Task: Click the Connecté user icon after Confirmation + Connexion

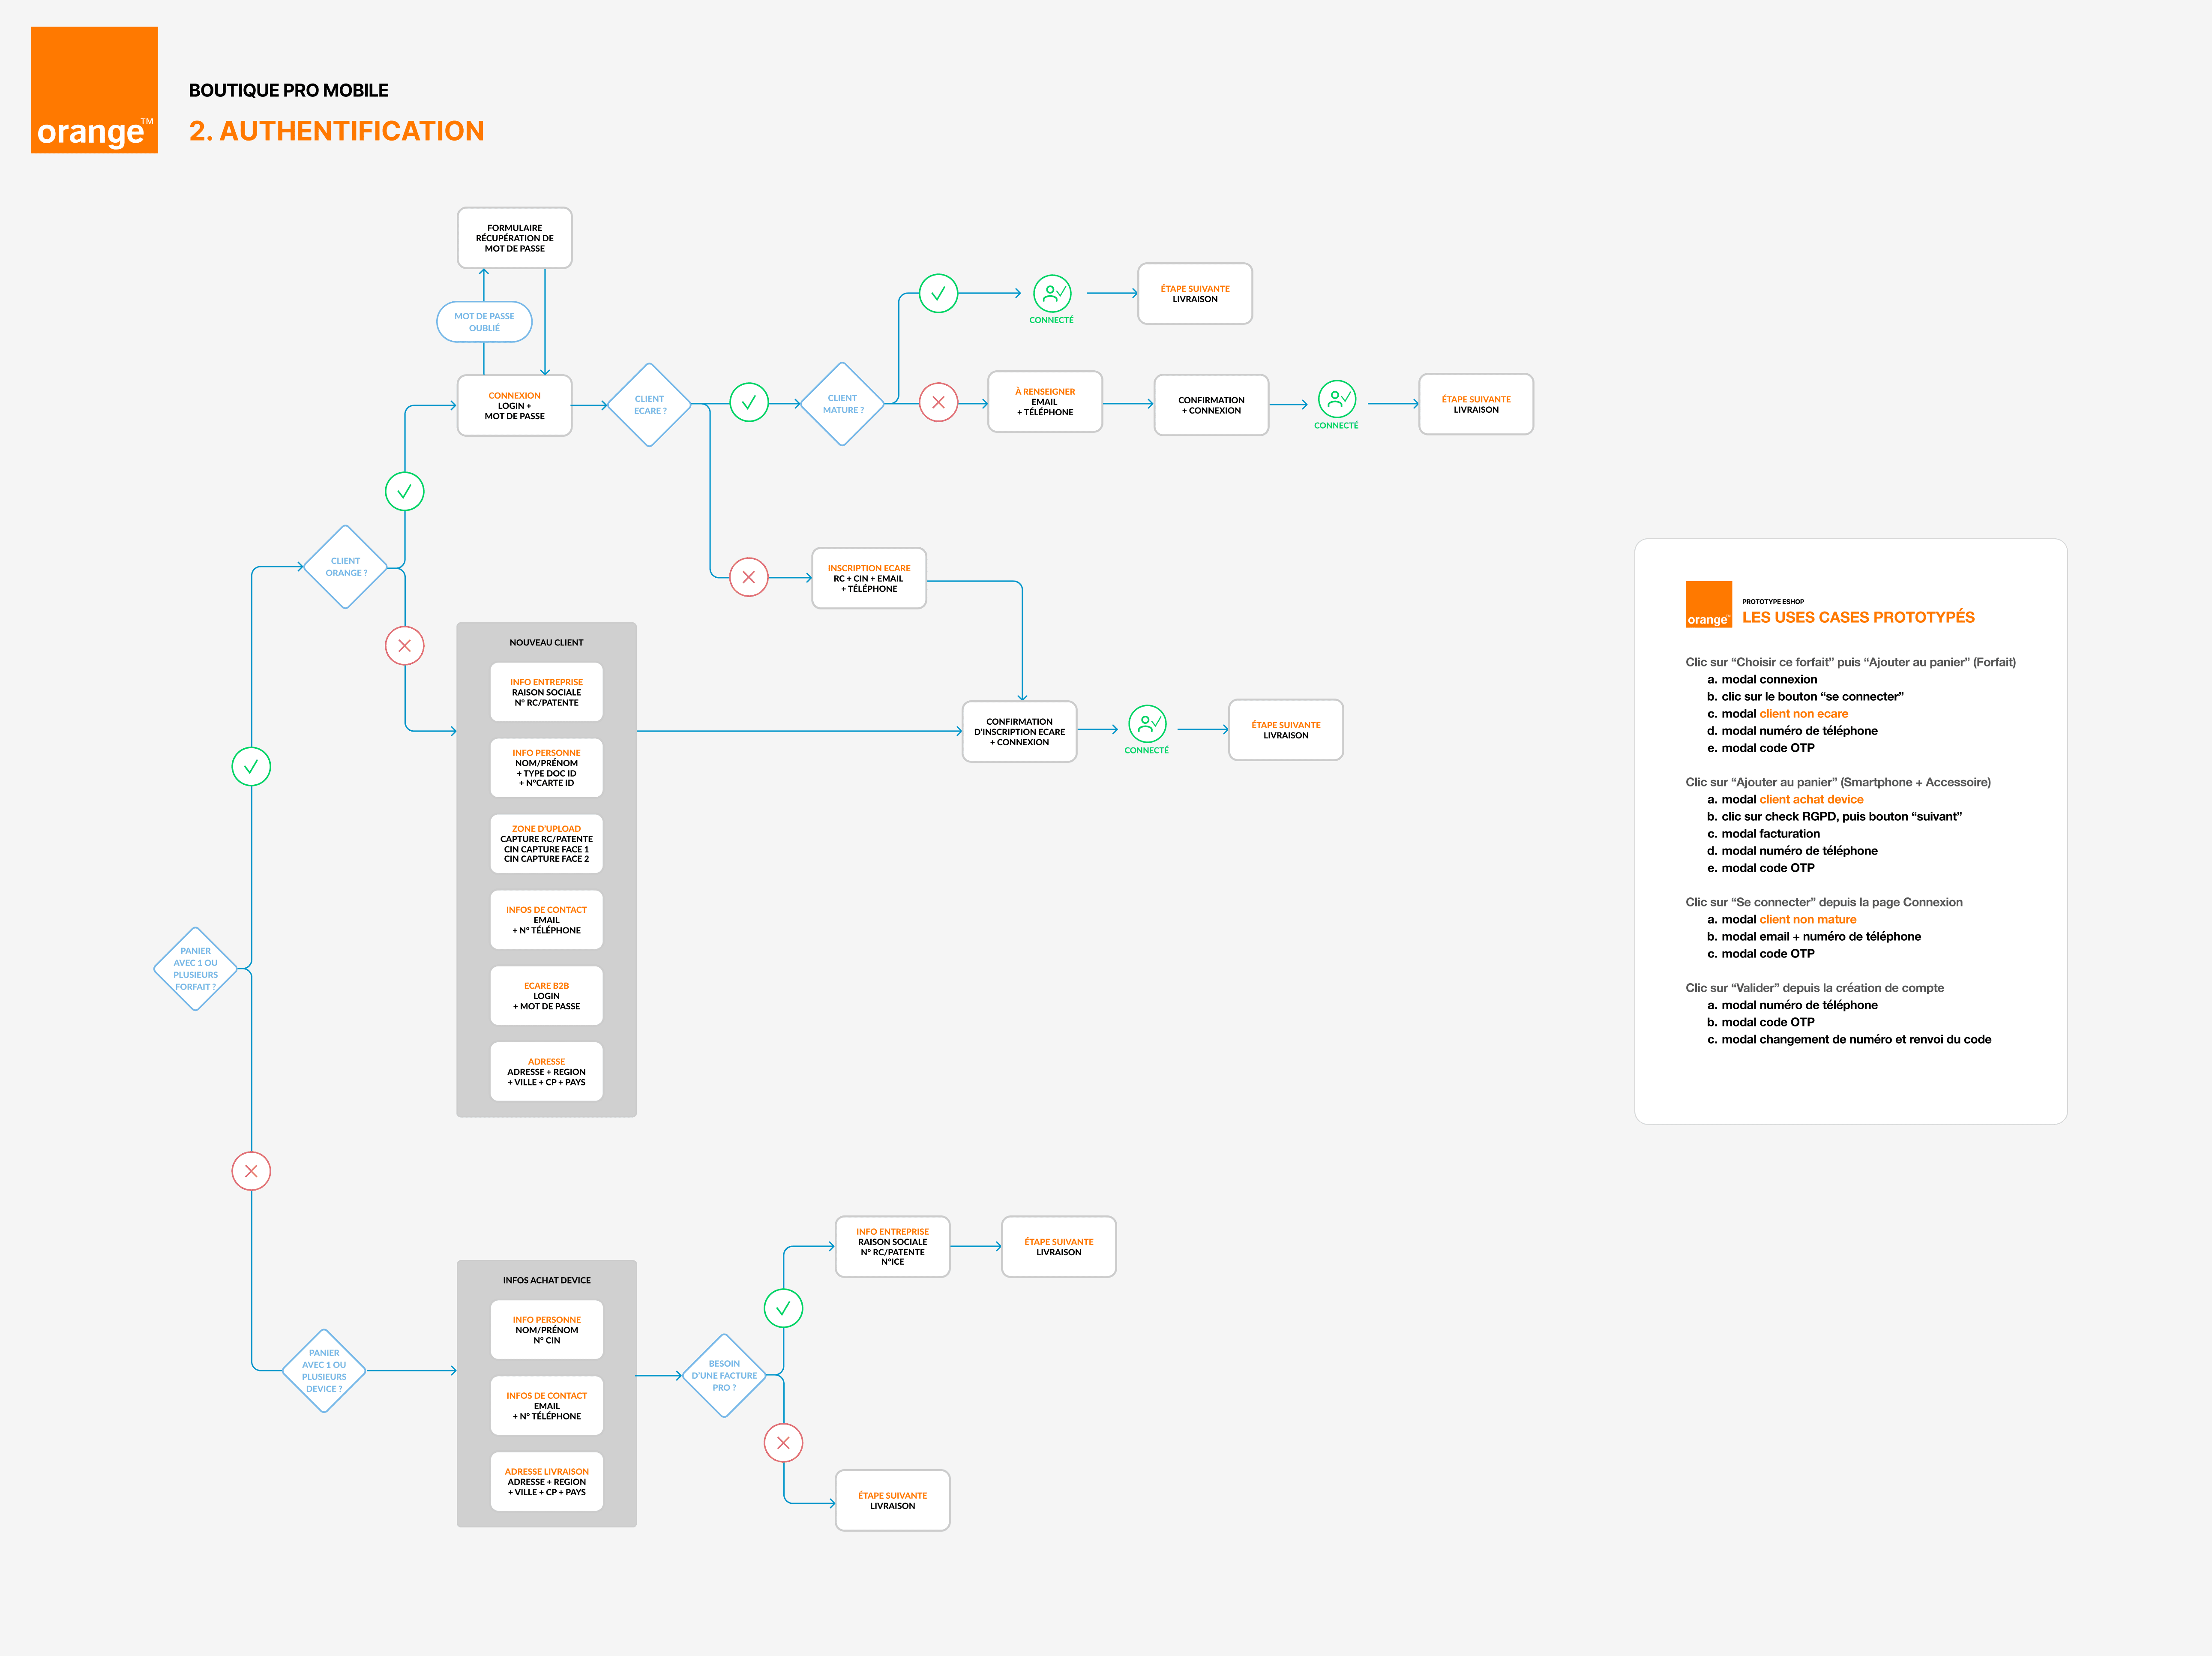Action: point(1337,398)
